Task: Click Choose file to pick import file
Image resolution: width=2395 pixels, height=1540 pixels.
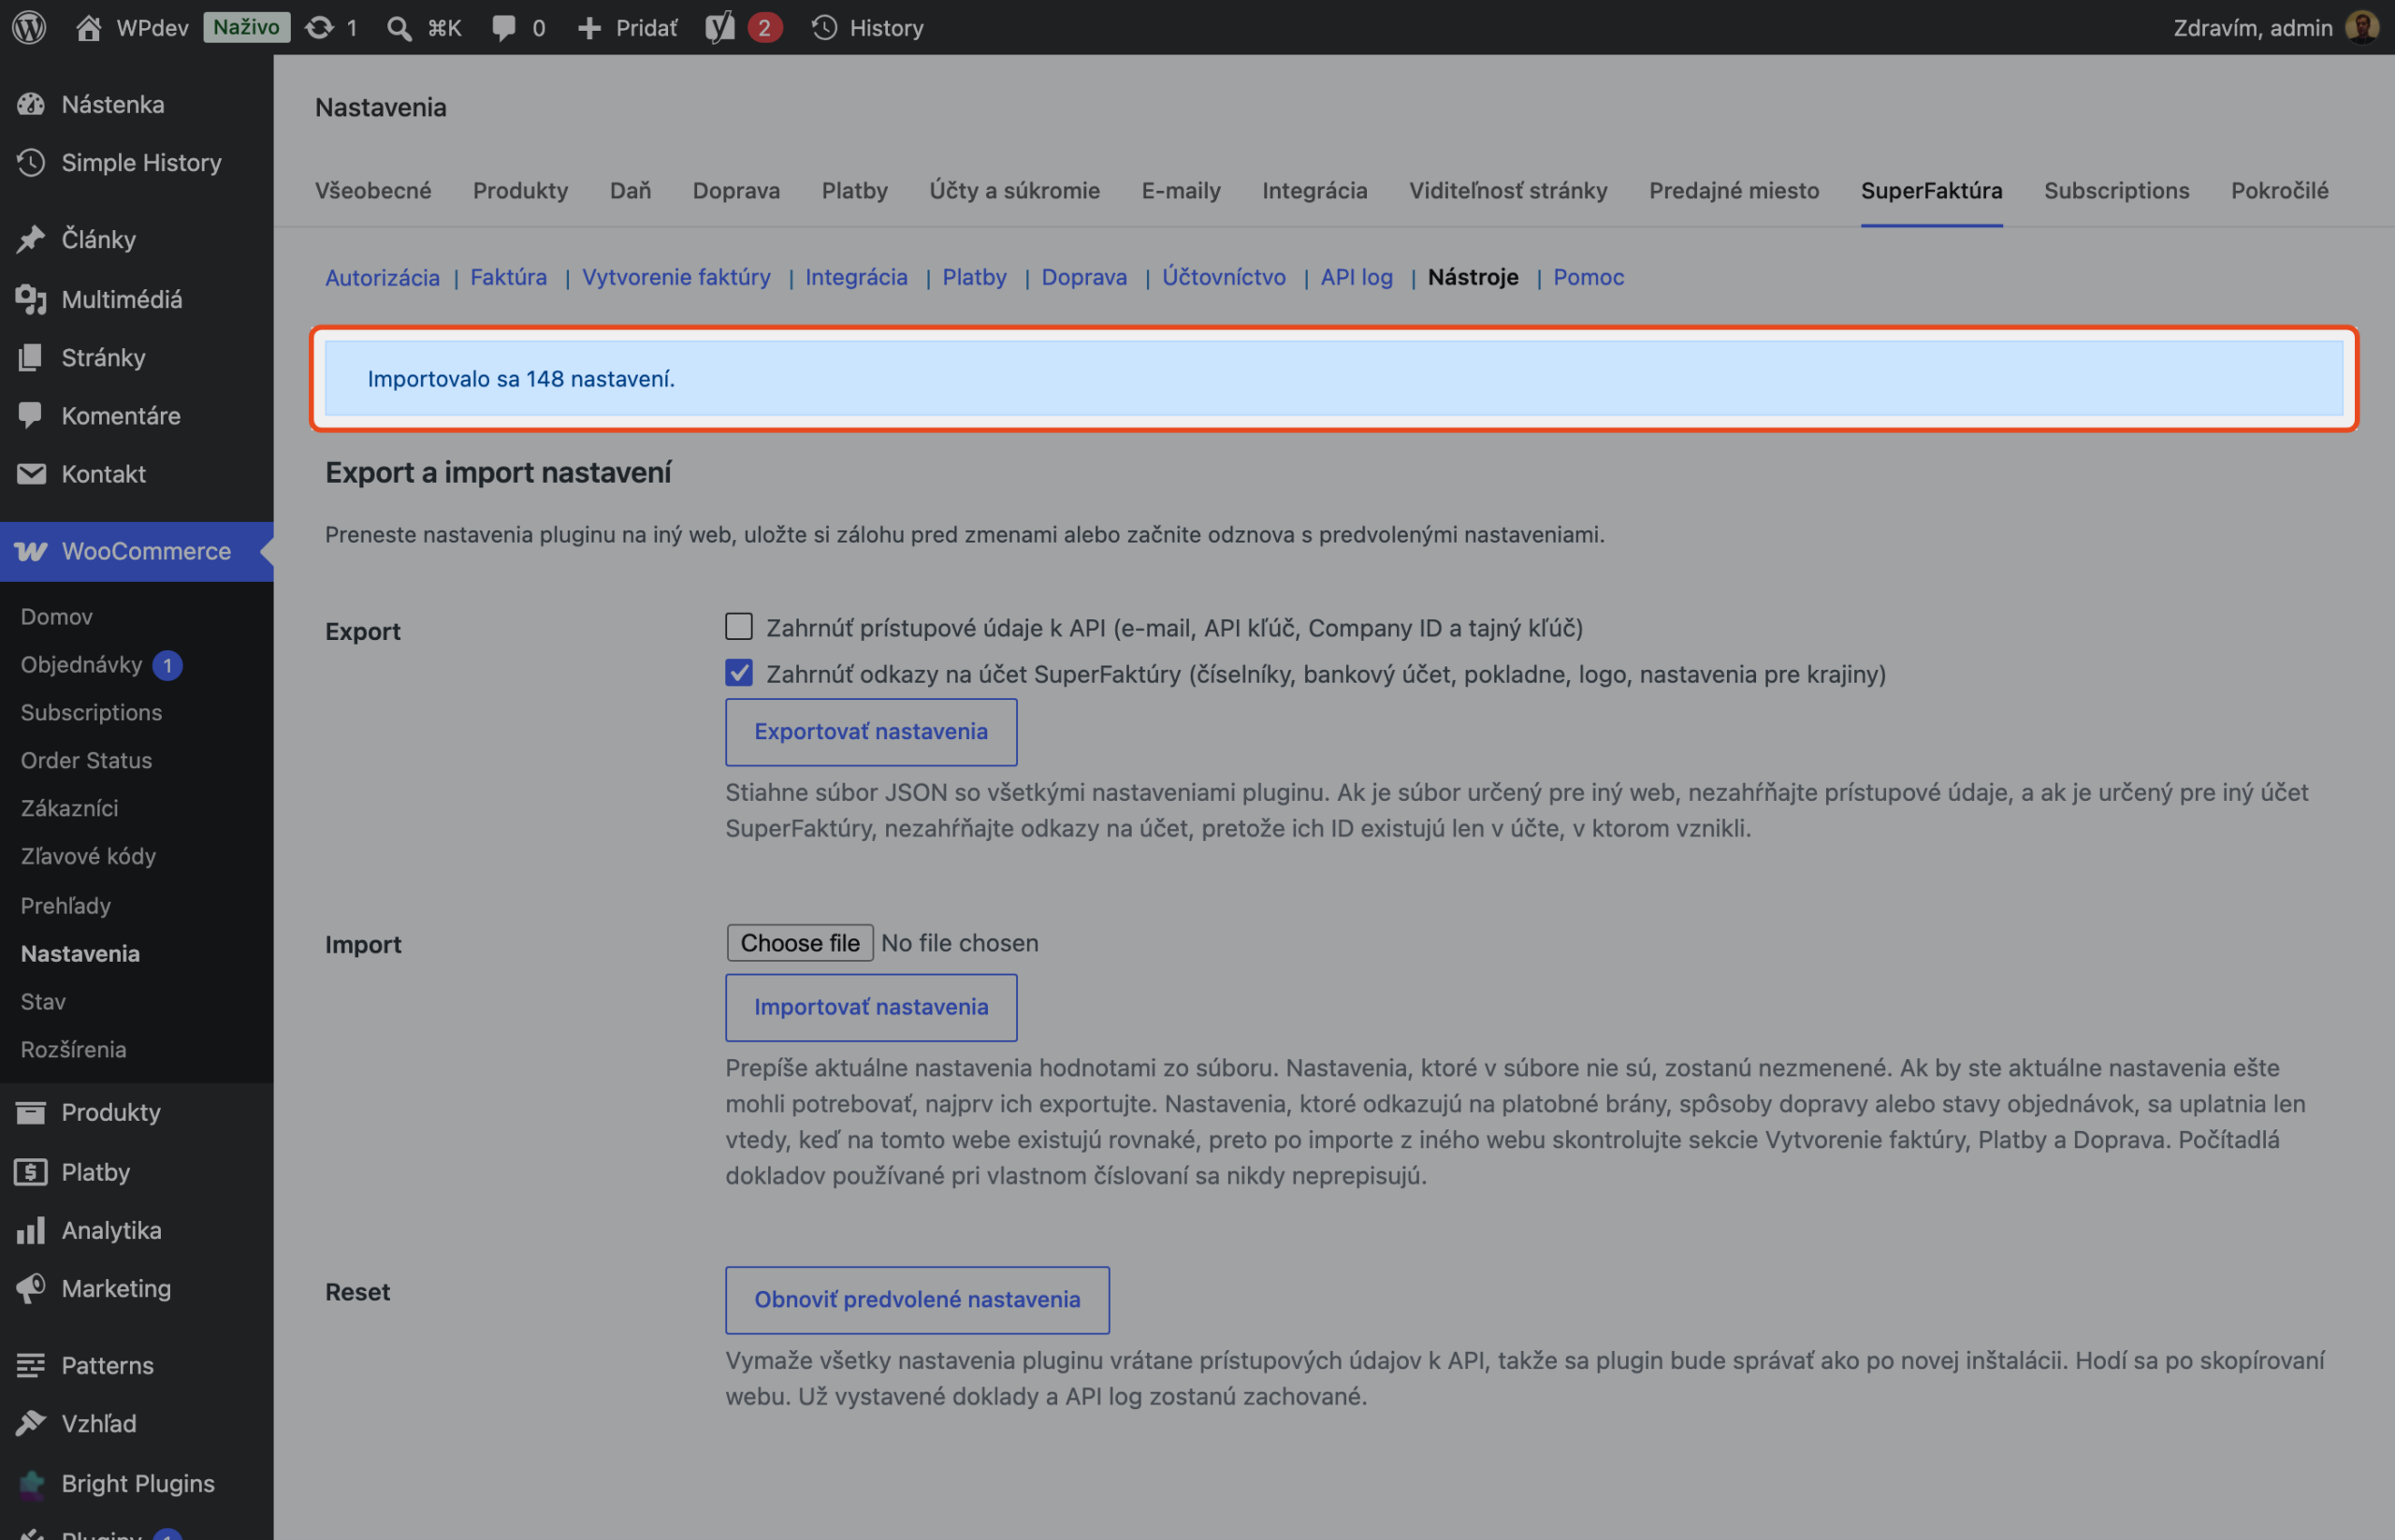Action: coord(800,942)
